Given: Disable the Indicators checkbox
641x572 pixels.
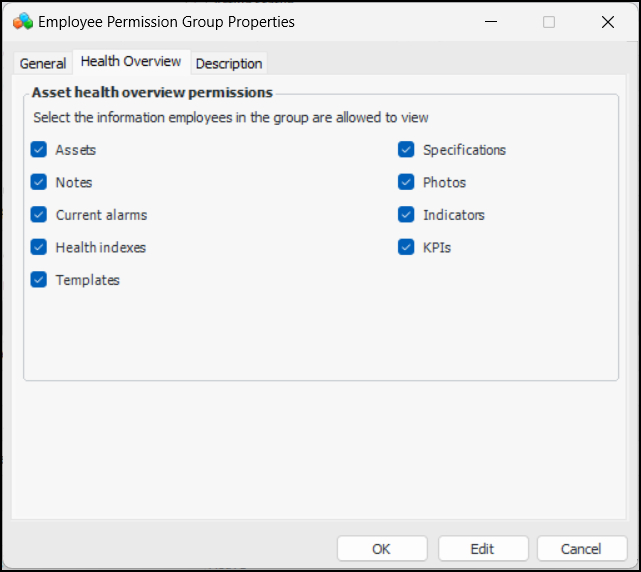Looking at the screenshot, I should (x=406, y=215).
